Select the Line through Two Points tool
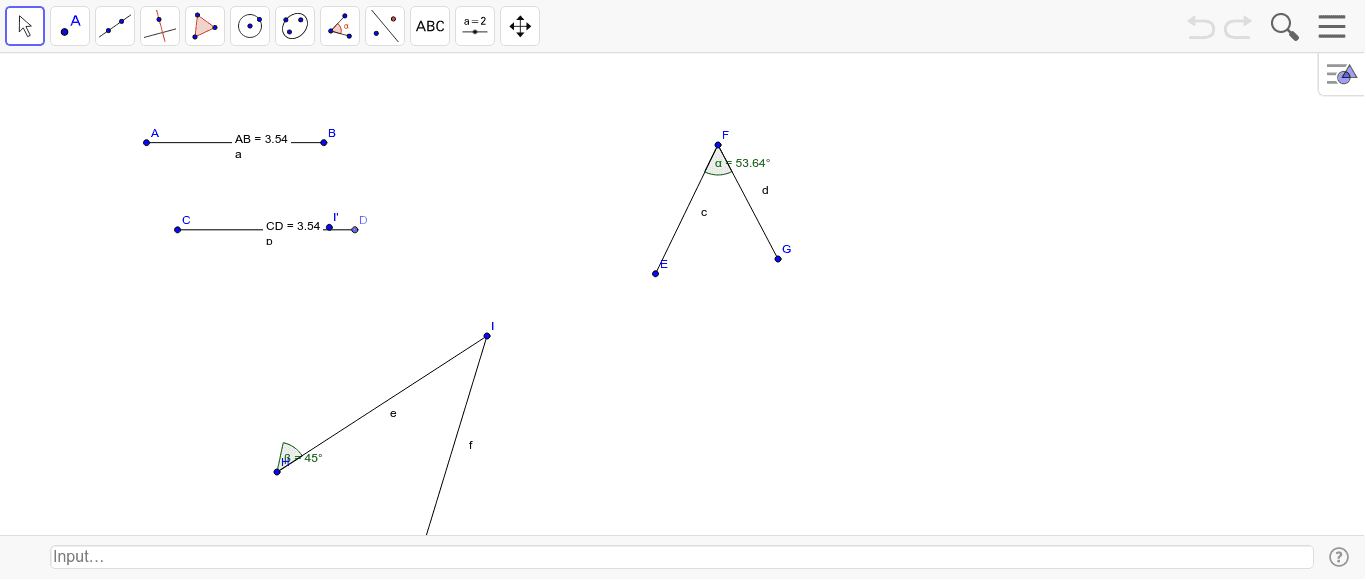The image size is (1366, 580). point(115,25)
